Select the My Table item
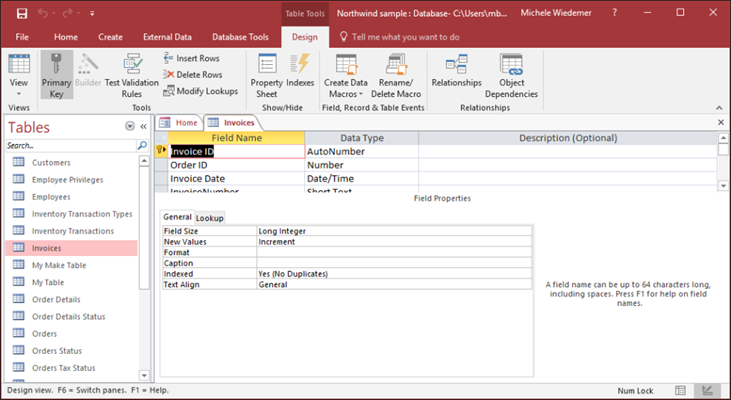 [x=71, y=282]
